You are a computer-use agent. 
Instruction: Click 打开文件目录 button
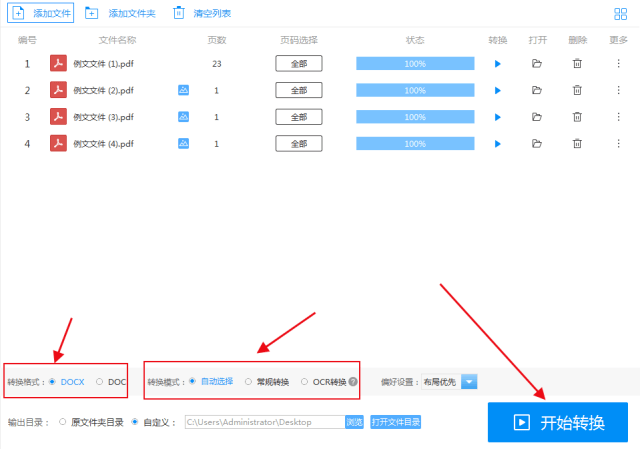point(396,422)
